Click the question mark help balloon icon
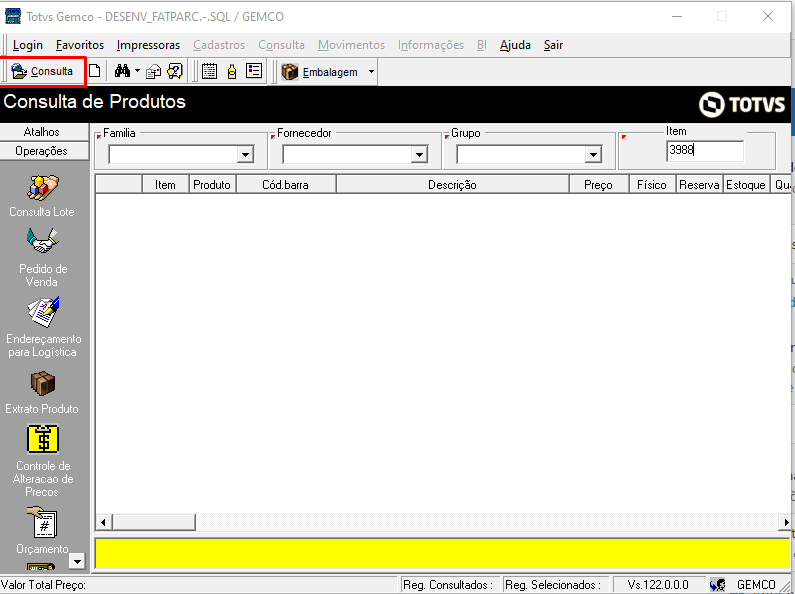Viewport: 795px width, 594px height. 174,71
